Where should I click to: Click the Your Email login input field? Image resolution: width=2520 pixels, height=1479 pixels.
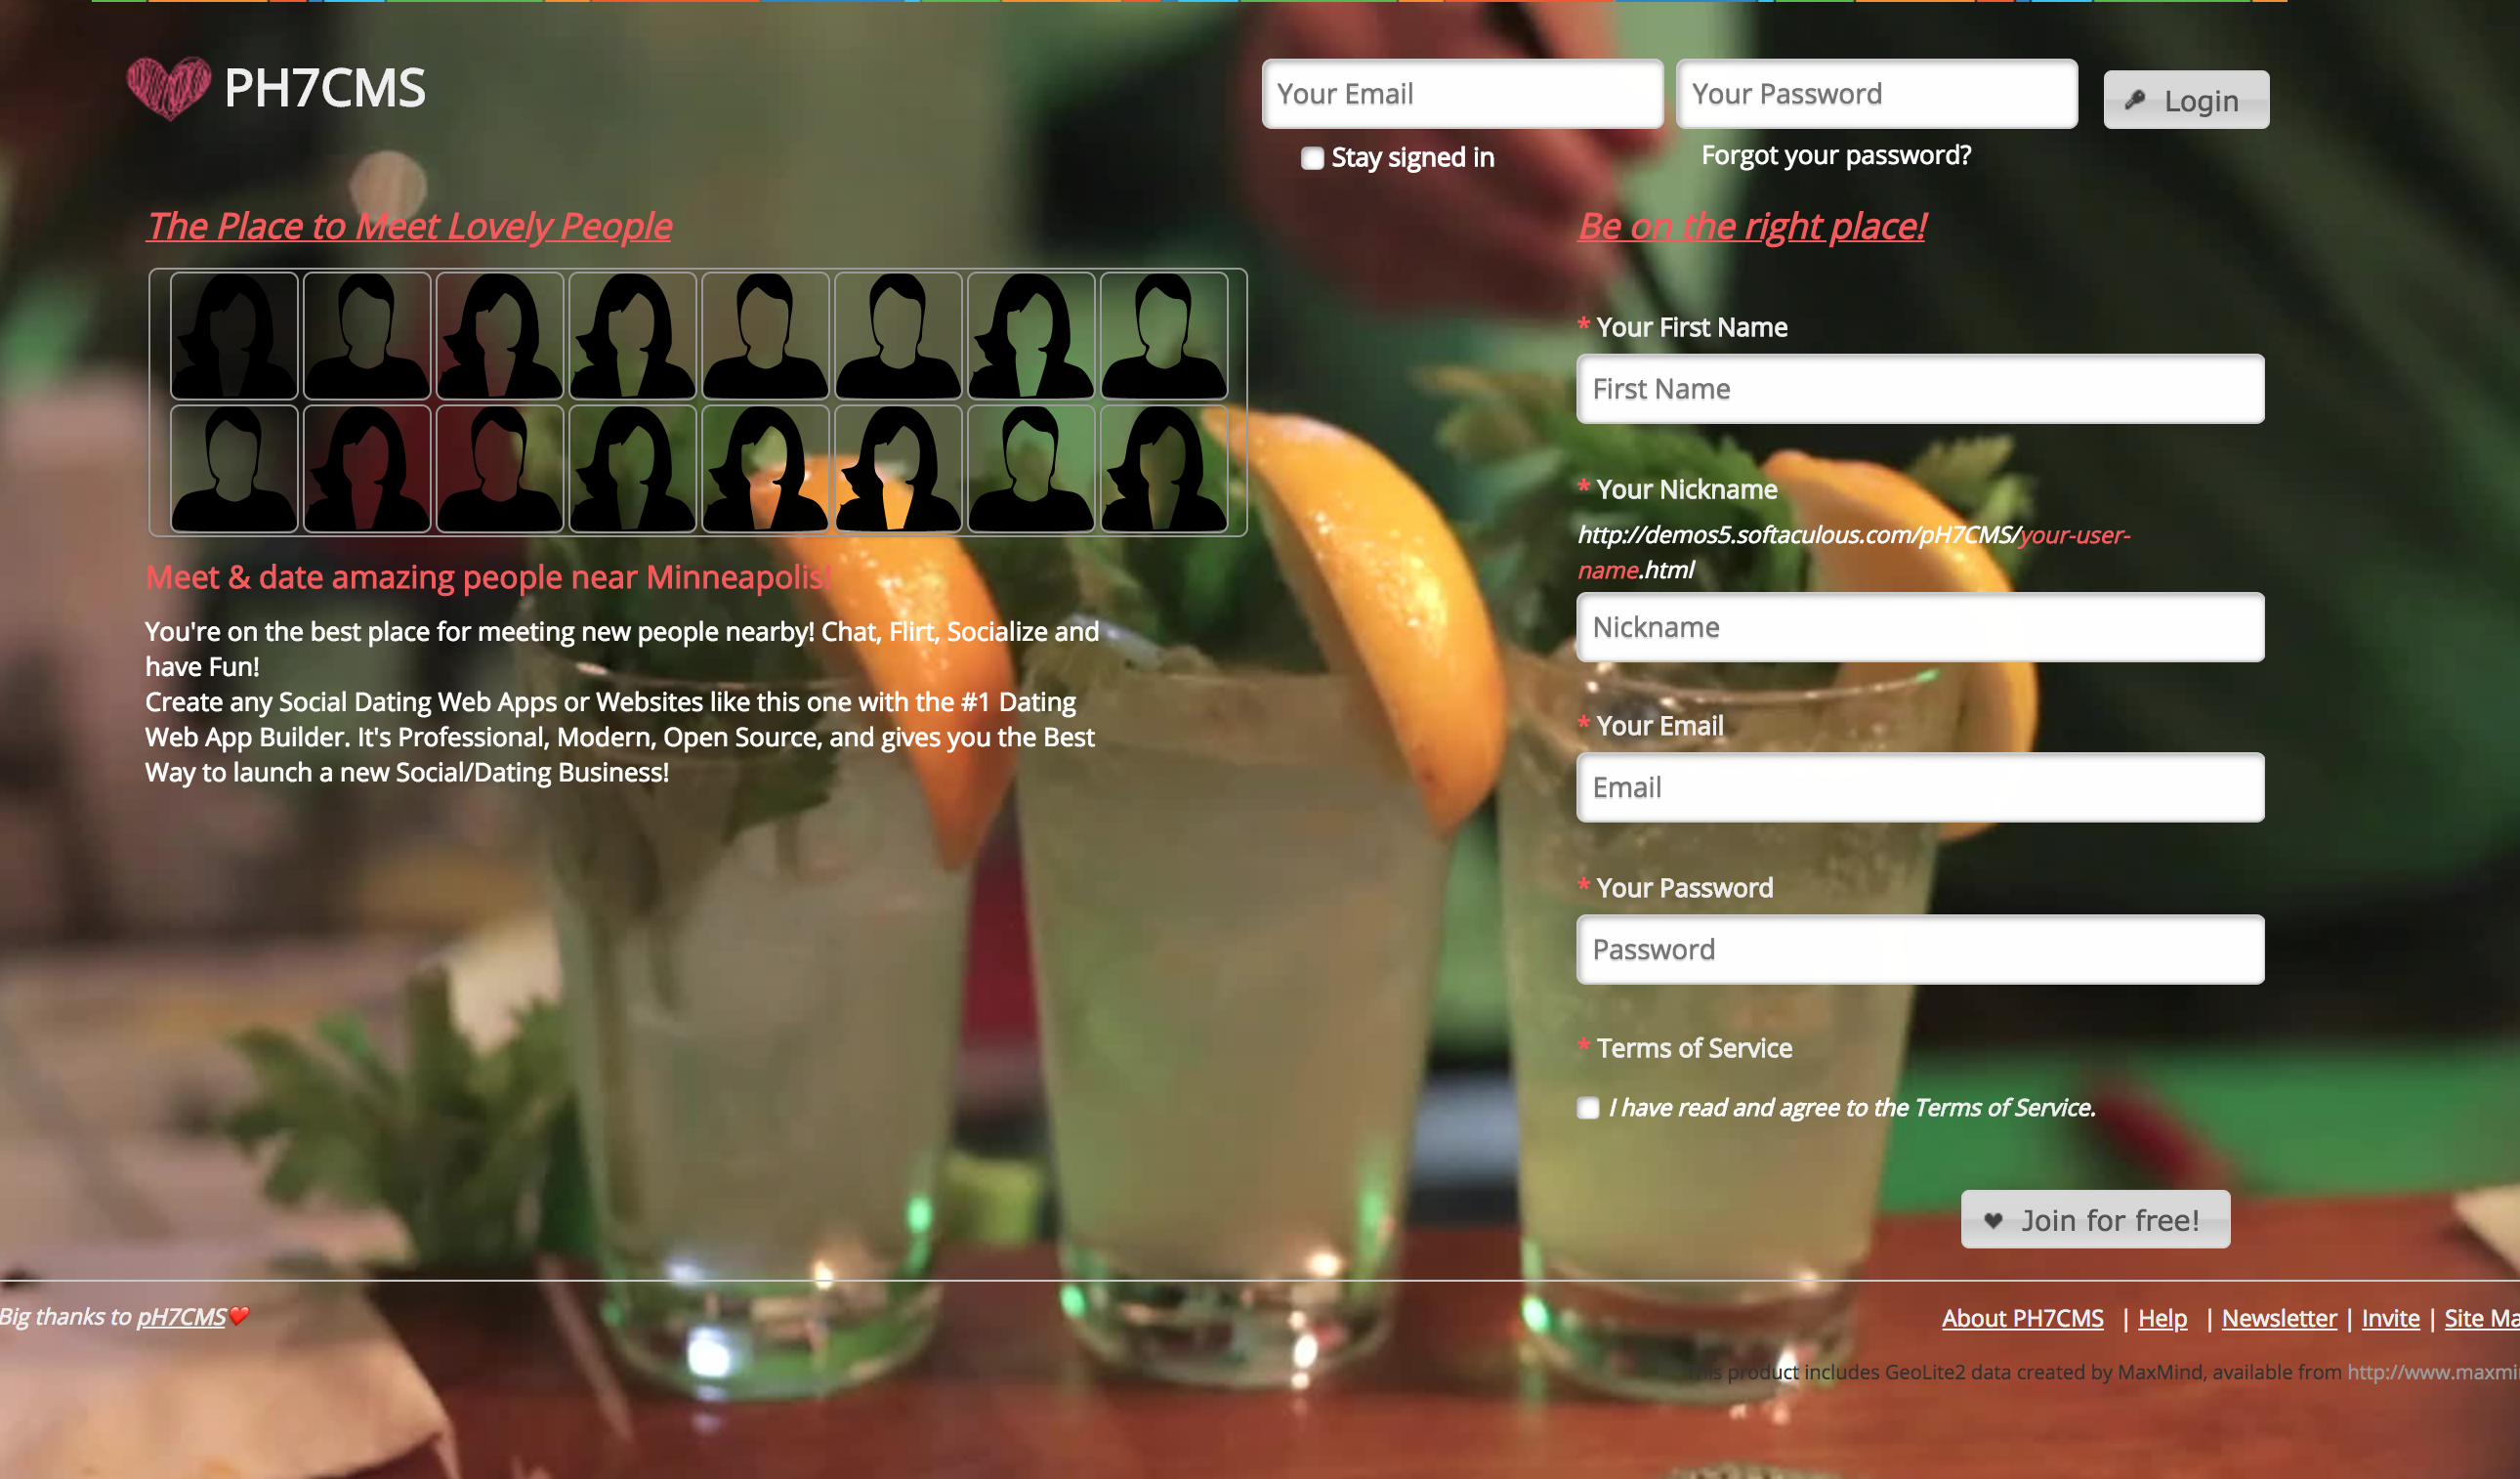[x=1462, y=94]
